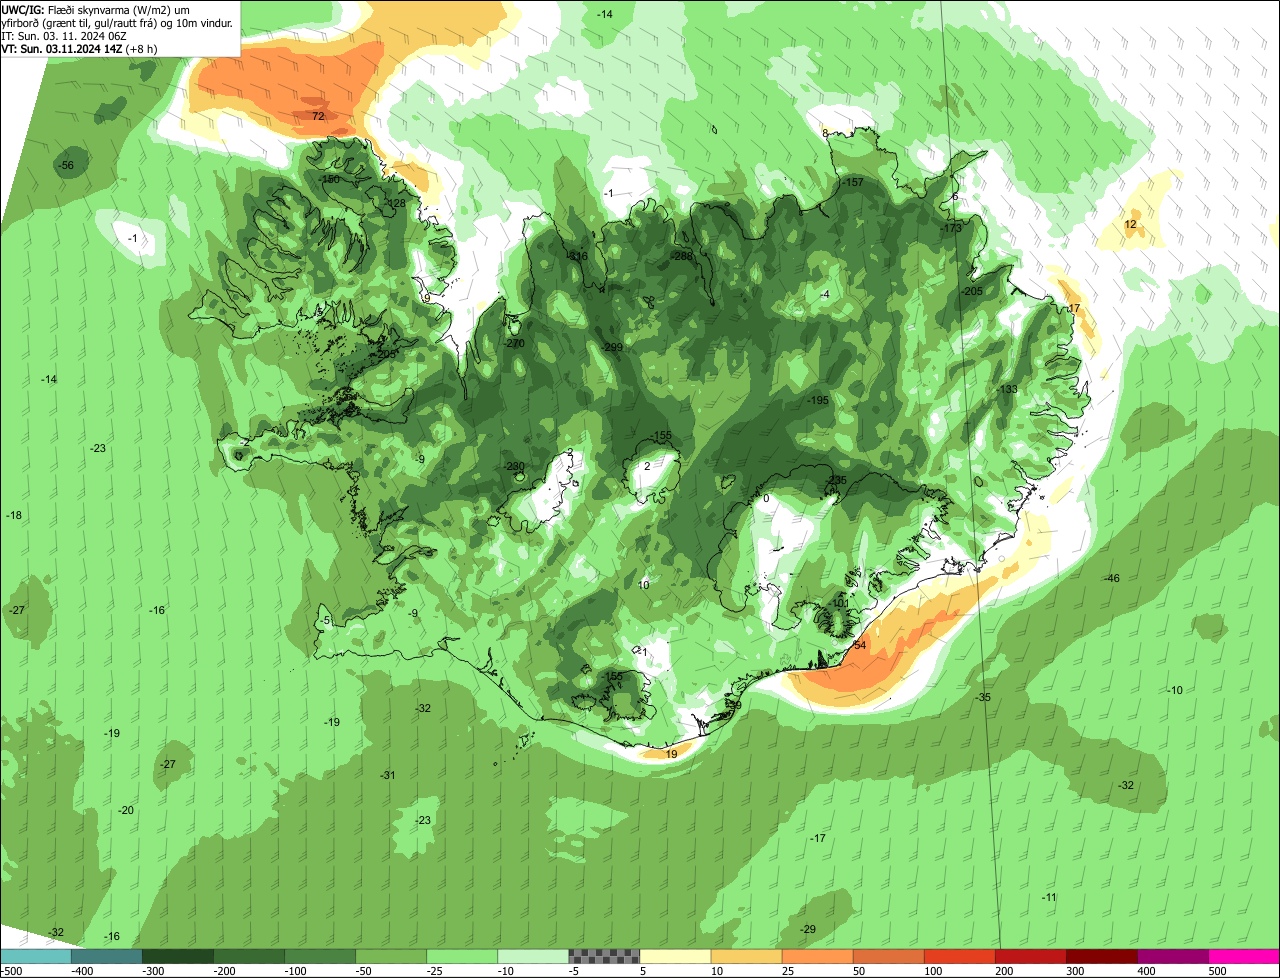1280x978 pixels.
Task: Click the map value '-195'
Action: pyautogui.click(x=818, y=400)
